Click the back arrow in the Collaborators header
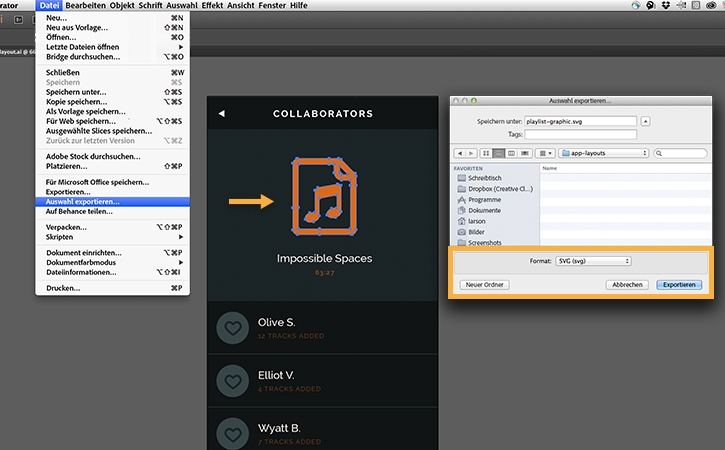The height and width of the screenshot is (450, 725). point(222,113)
